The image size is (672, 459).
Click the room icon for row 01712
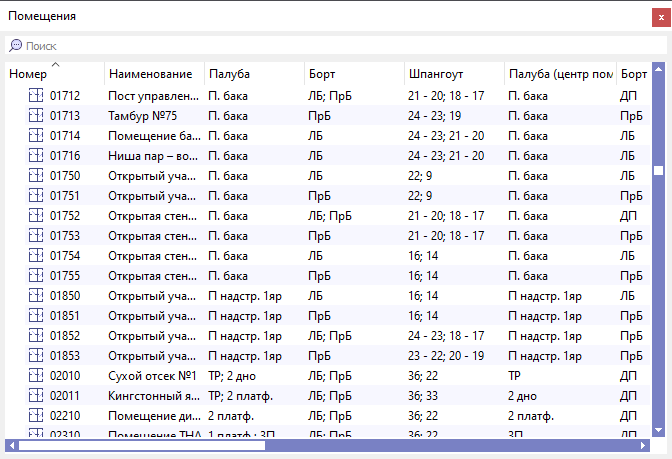(x=36, y=96)
